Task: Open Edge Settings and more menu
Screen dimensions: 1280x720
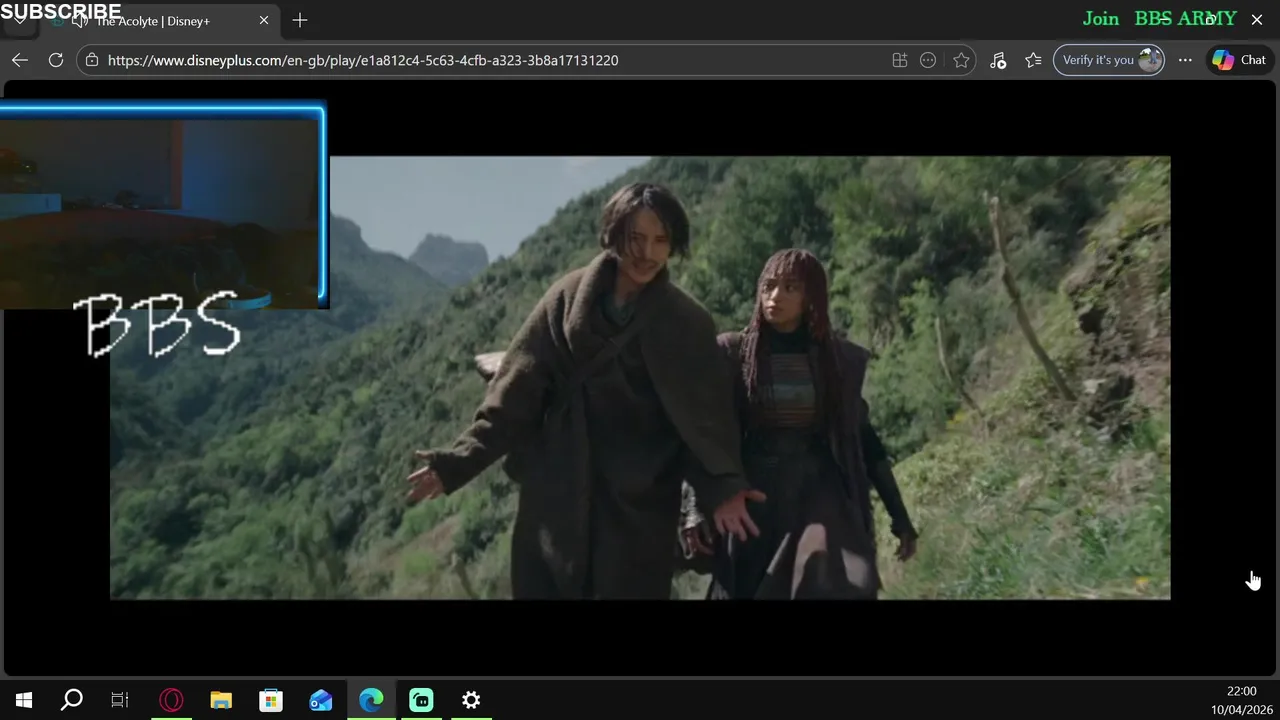Action: click(1185, 60)
